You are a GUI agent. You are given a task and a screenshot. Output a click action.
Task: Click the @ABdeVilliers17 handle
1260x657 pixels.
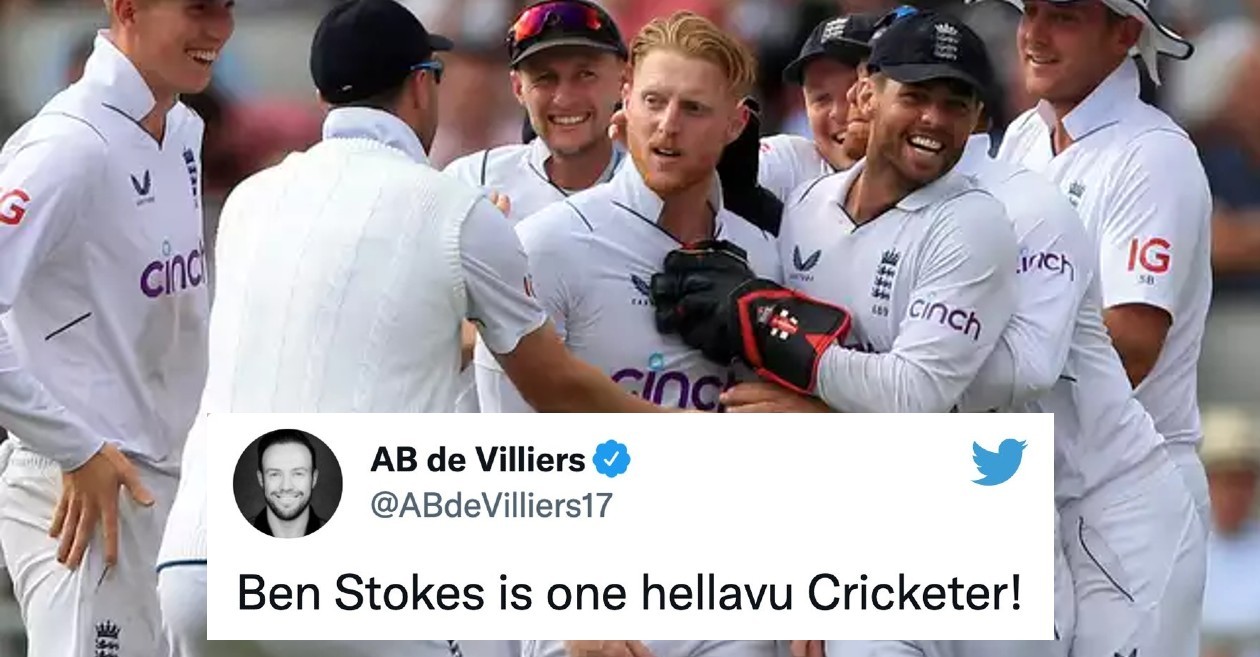pos(490,505)
